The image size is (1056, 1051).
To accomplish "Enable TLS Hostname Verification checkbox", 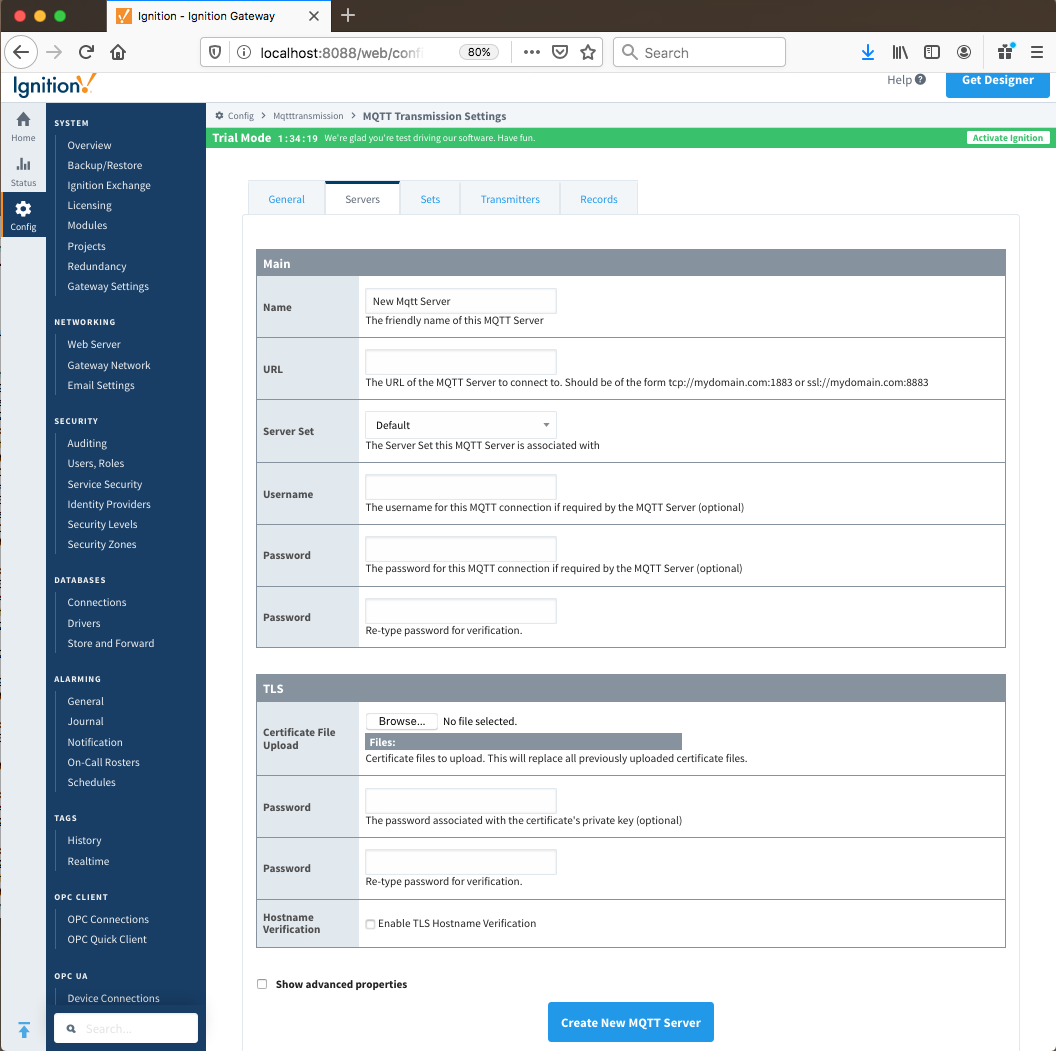I will [370, 924].
